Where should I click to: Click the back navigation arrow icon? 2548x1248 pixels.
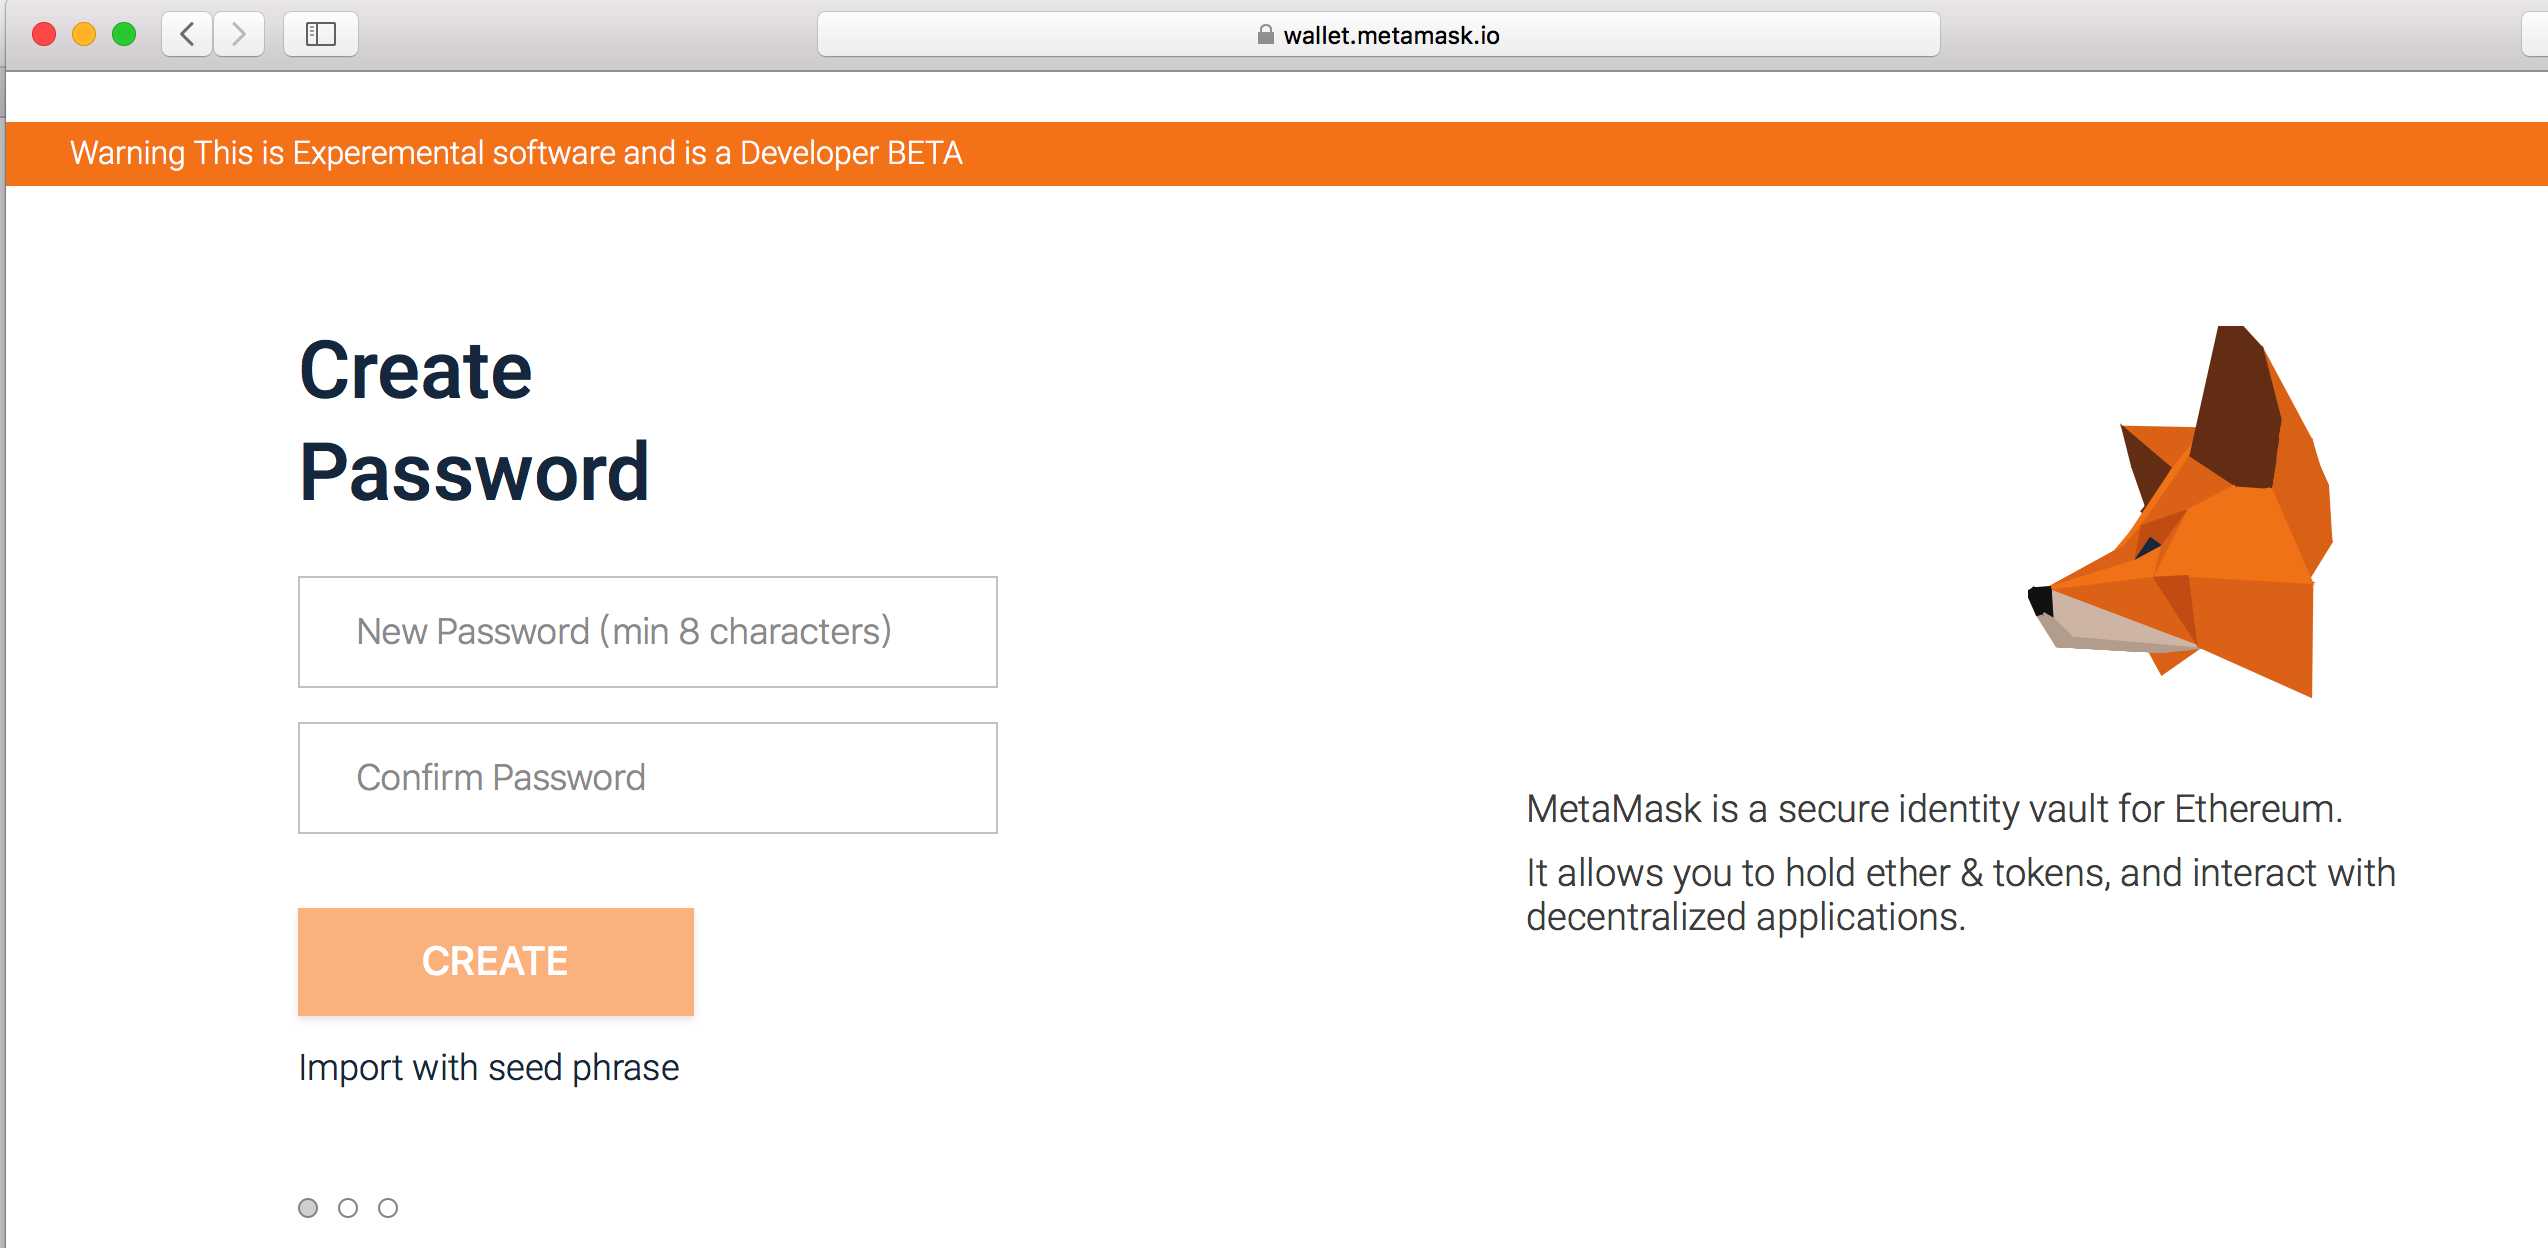190,32
